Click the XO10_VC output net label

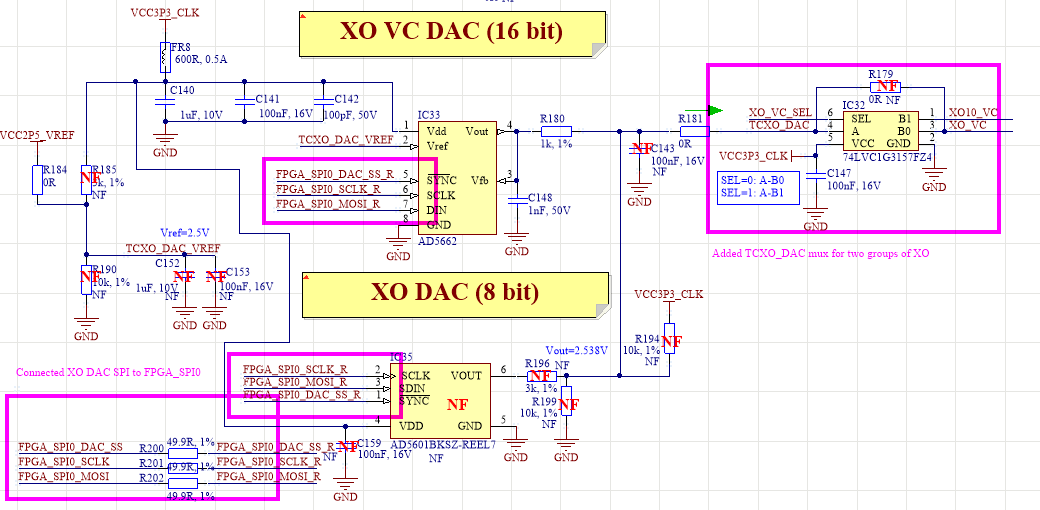coord(972,112)
